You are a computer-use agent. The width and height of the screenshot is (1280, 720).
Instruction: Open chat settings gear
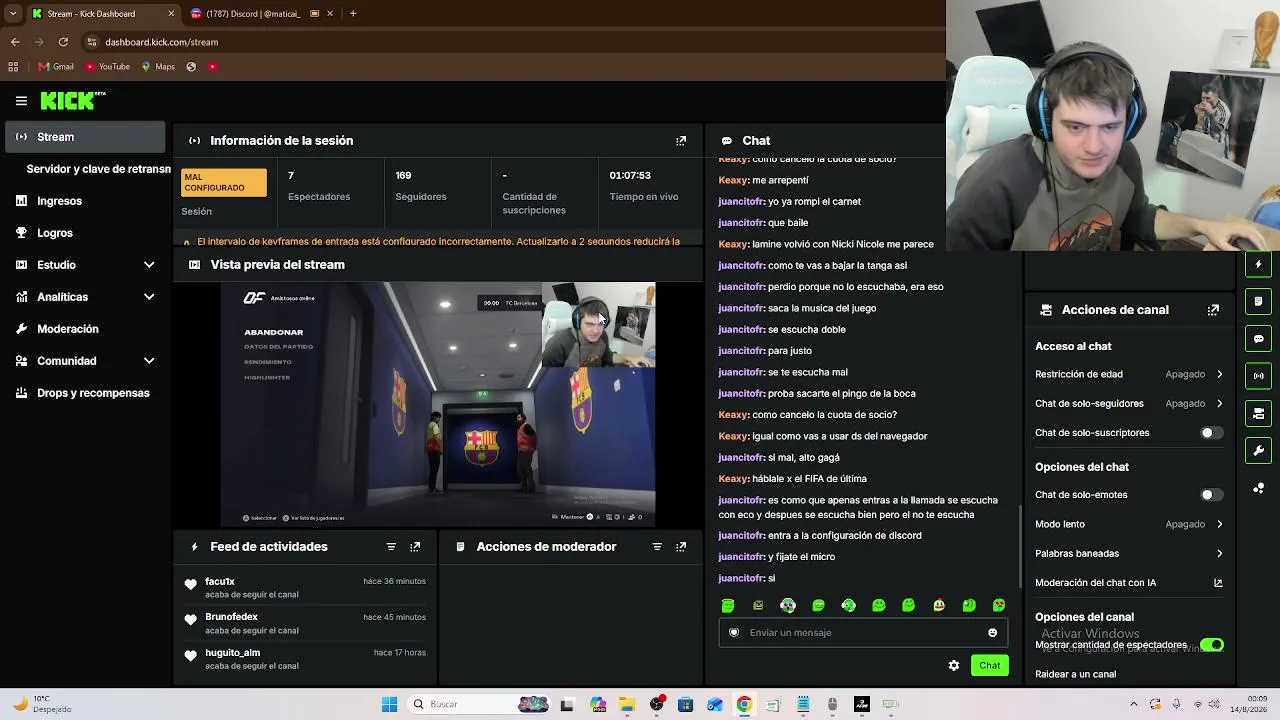coord(954,666)
